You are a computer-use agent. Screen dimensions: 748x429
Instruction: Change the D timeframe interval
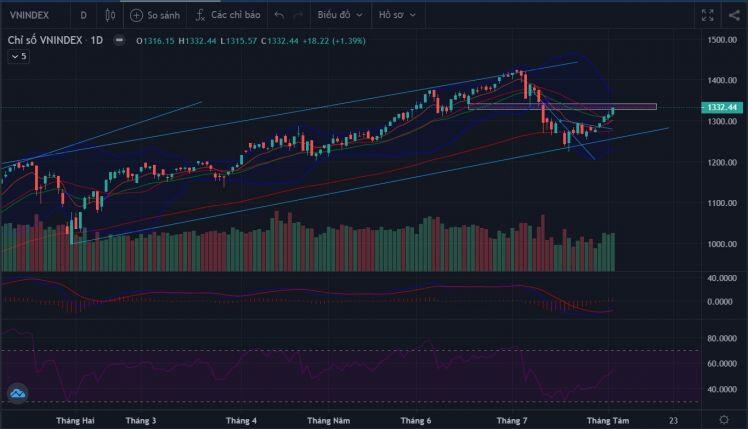pos(83,15)
